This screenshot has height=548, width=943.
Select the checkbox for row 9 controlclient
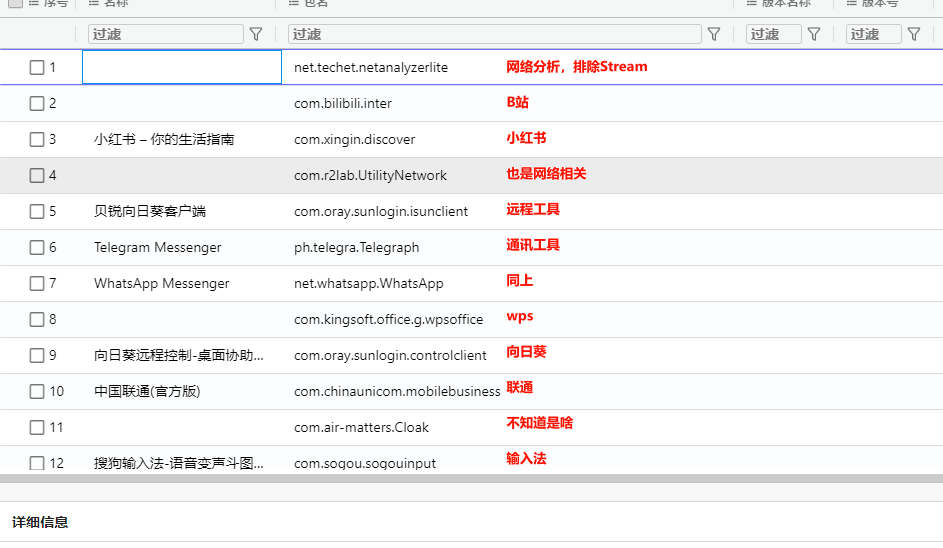point(37,356)
